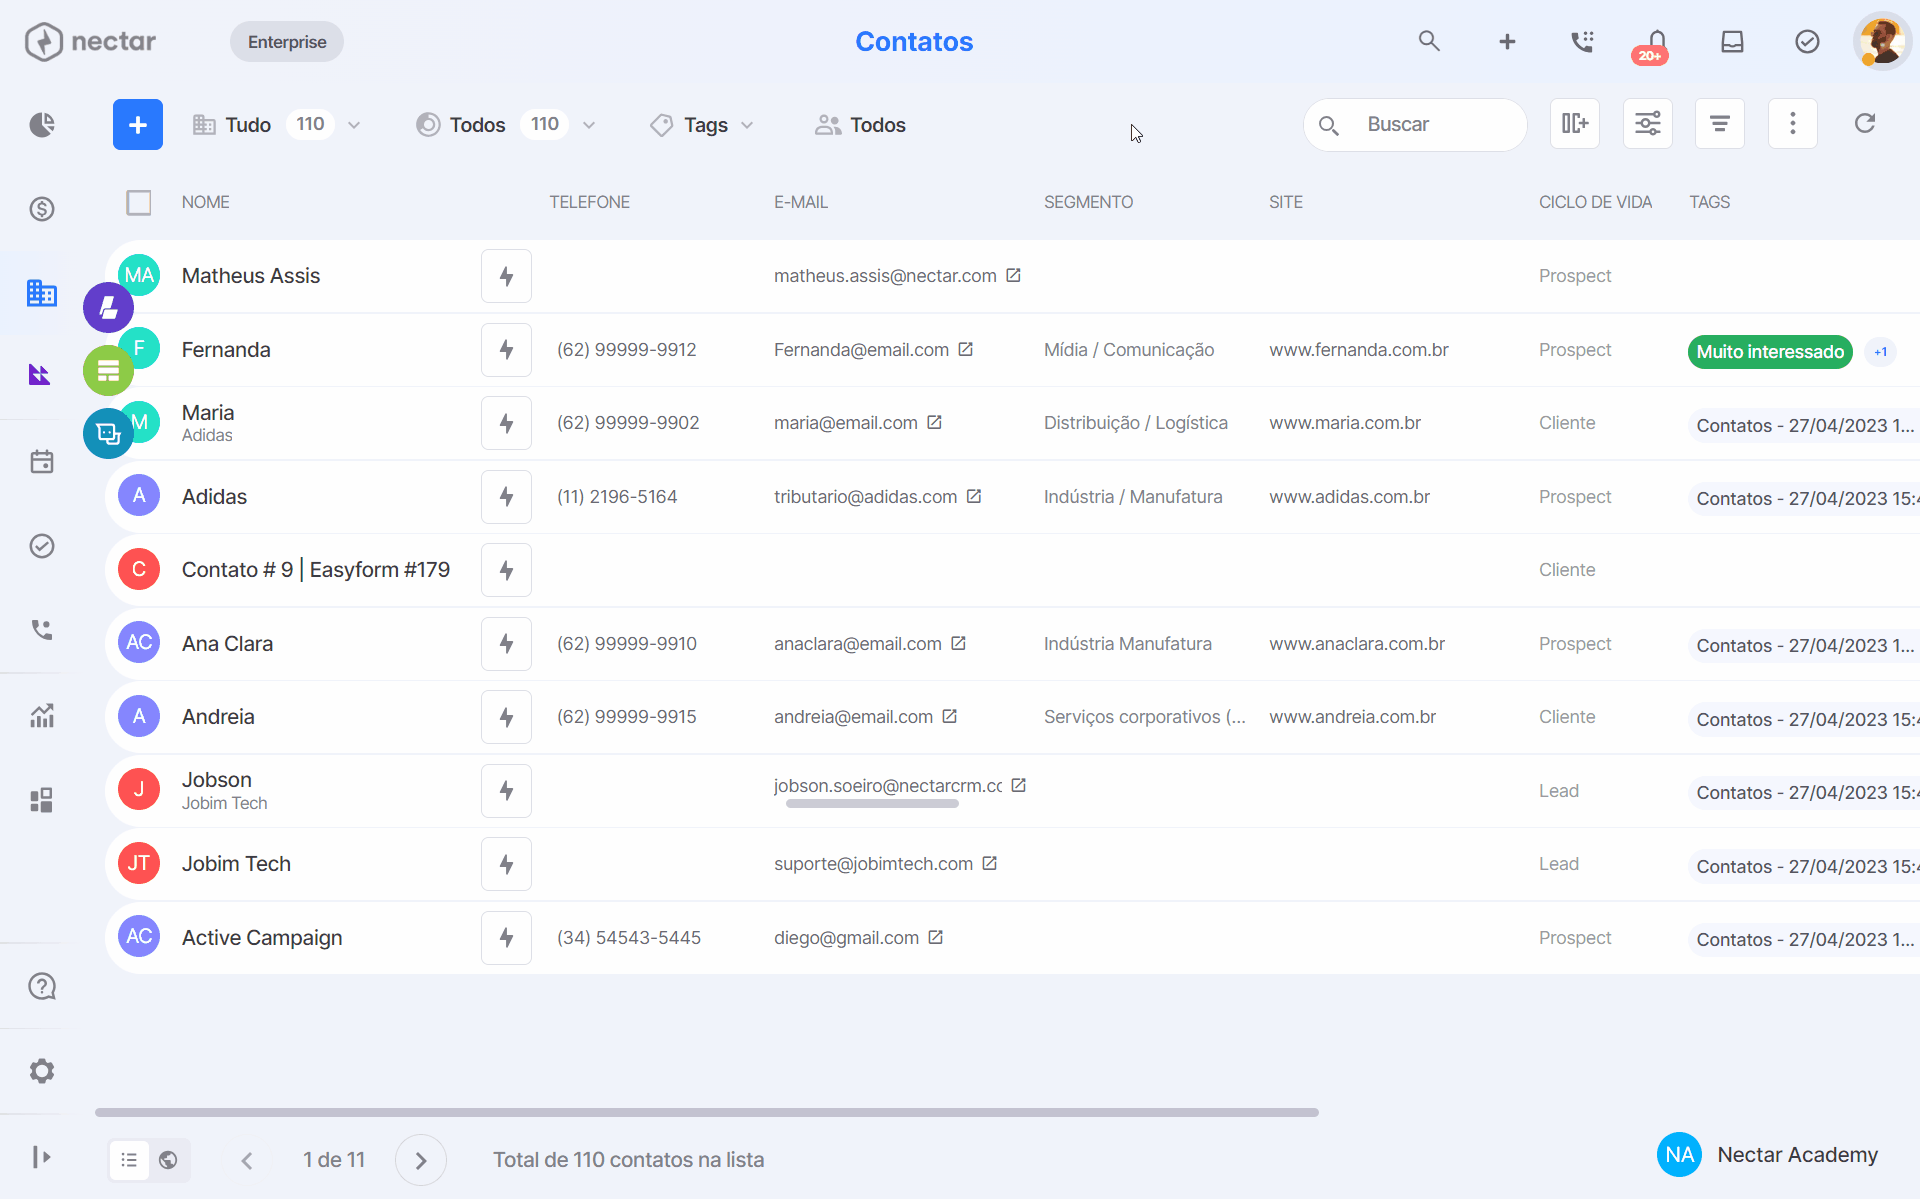This screenshot has height=1200, width=1920.
Task: Open quick actions for Fernanda
Action: [506, 350]
